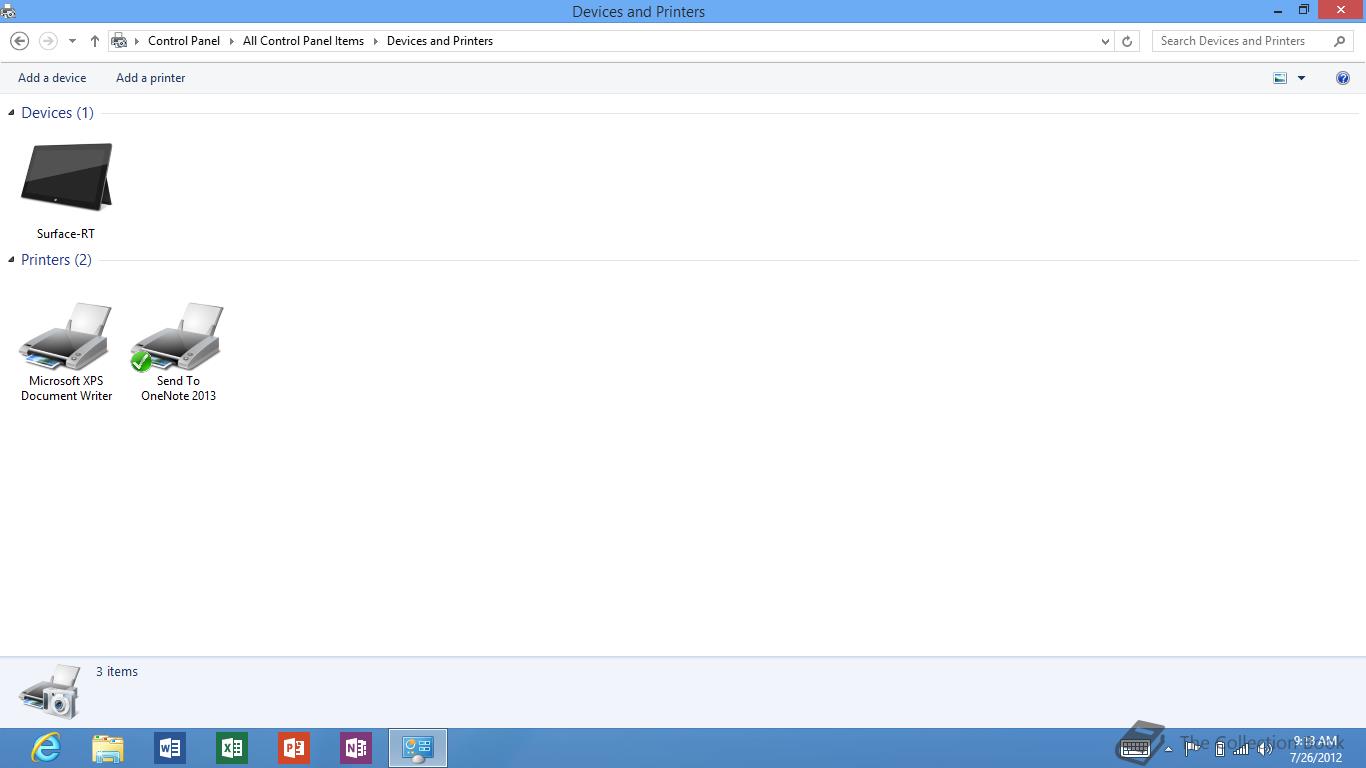
Task: Open the recent locations dropdown arrow
Action: coord(72,41)
